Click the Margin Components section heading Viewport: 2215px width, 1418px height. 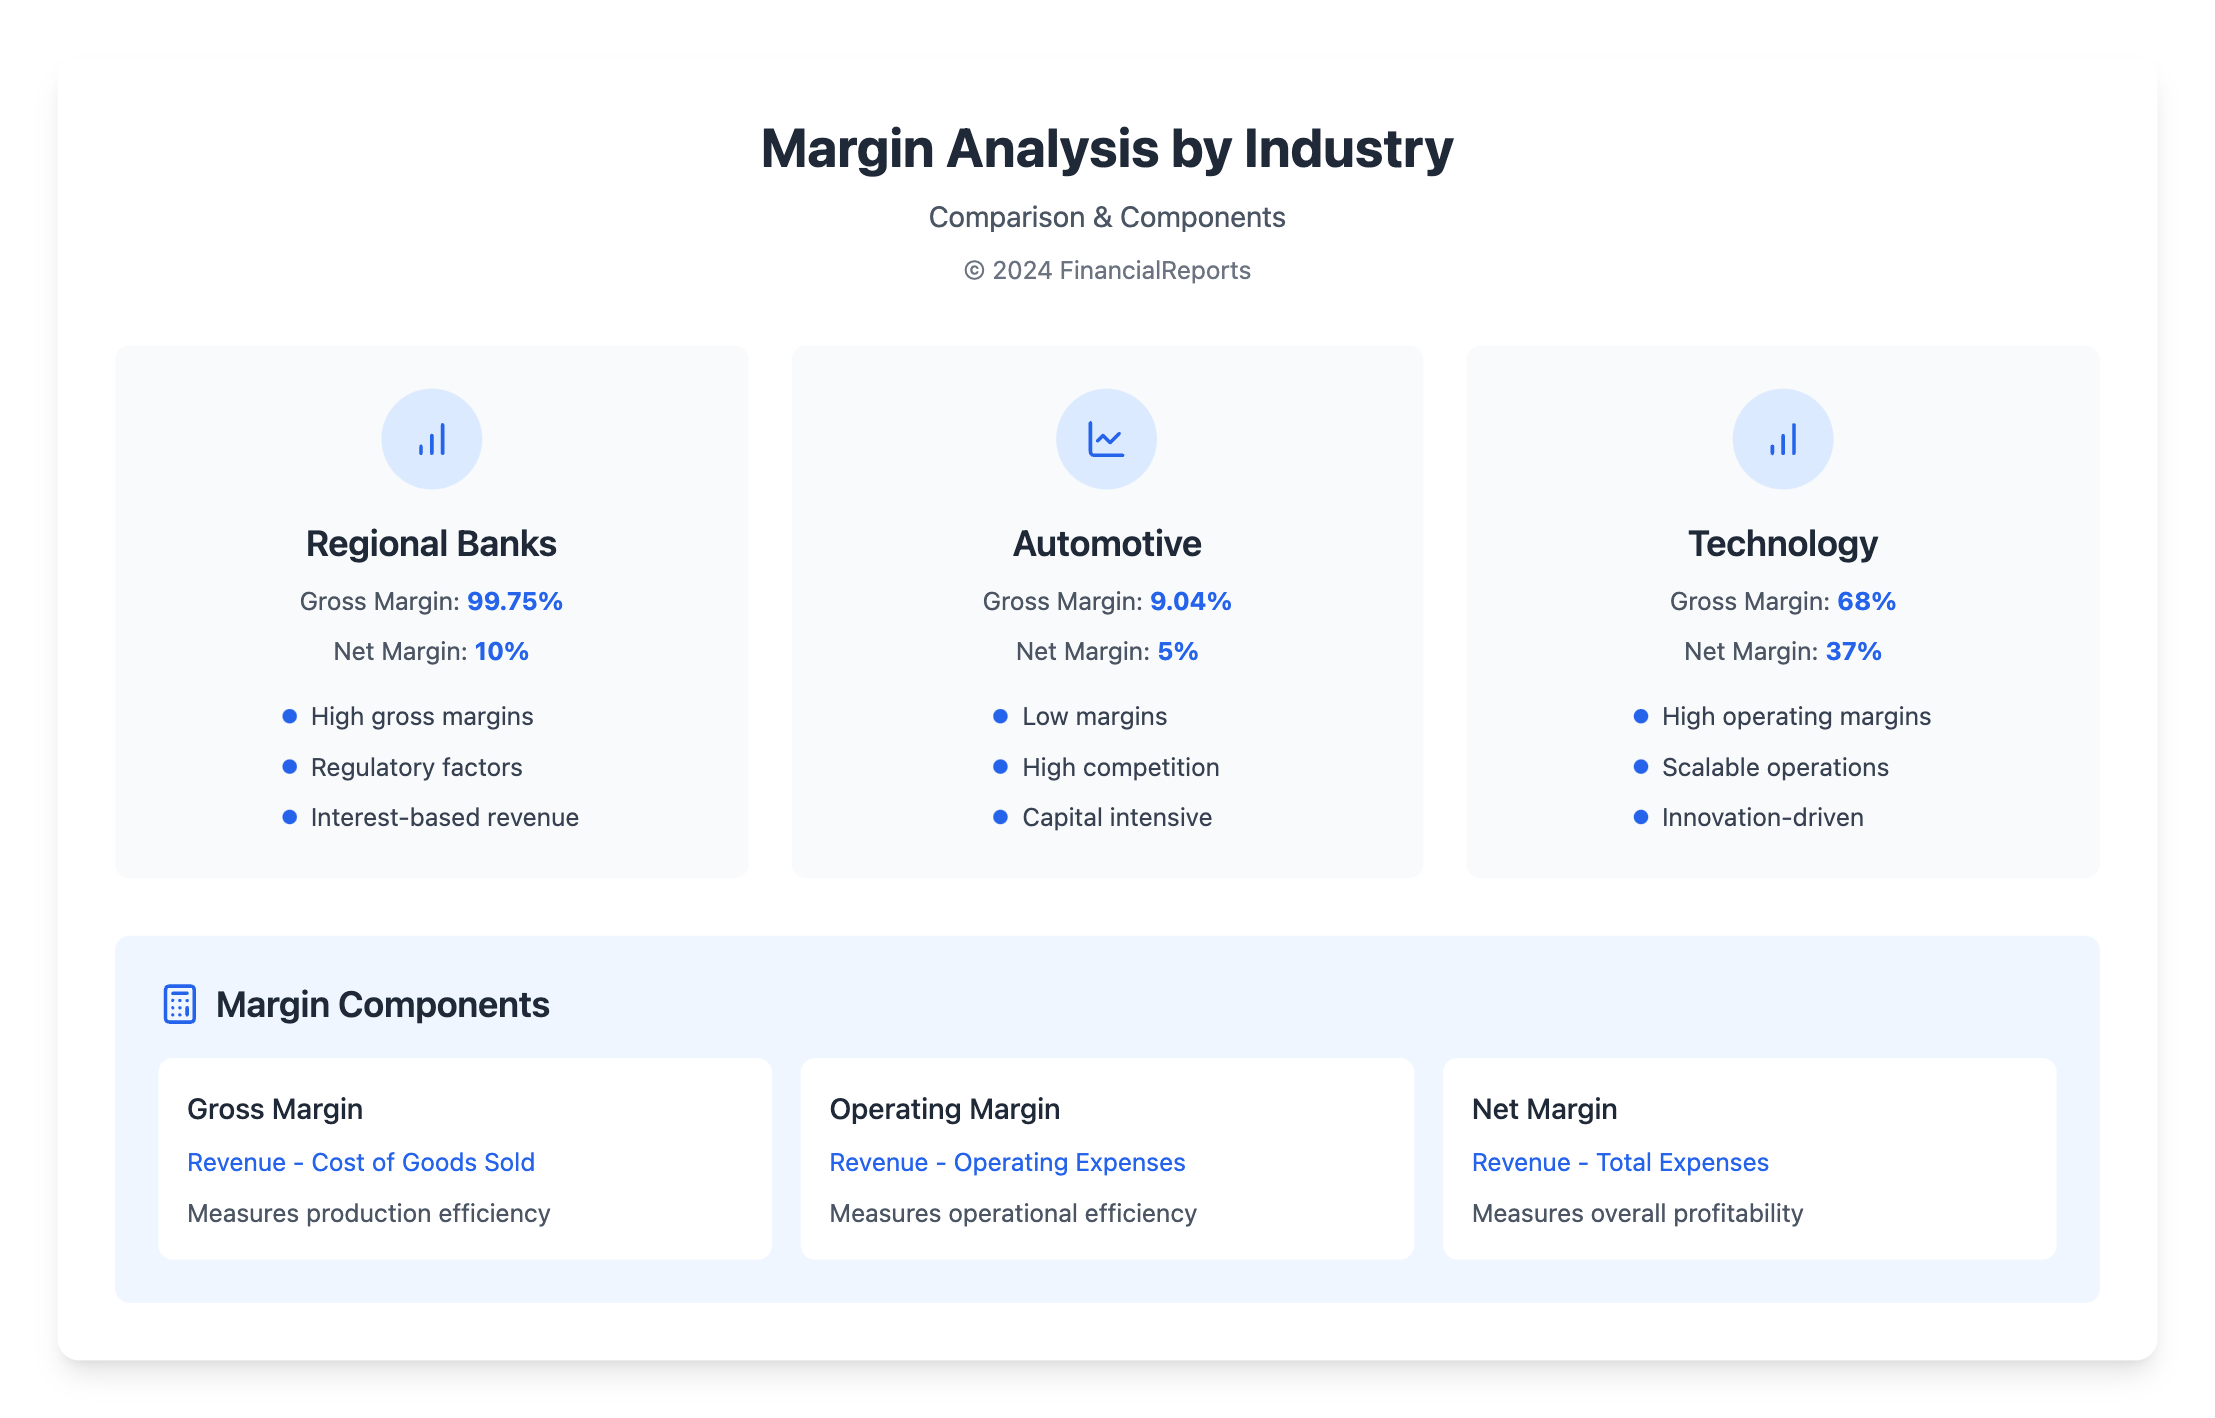pos(382,1004)
